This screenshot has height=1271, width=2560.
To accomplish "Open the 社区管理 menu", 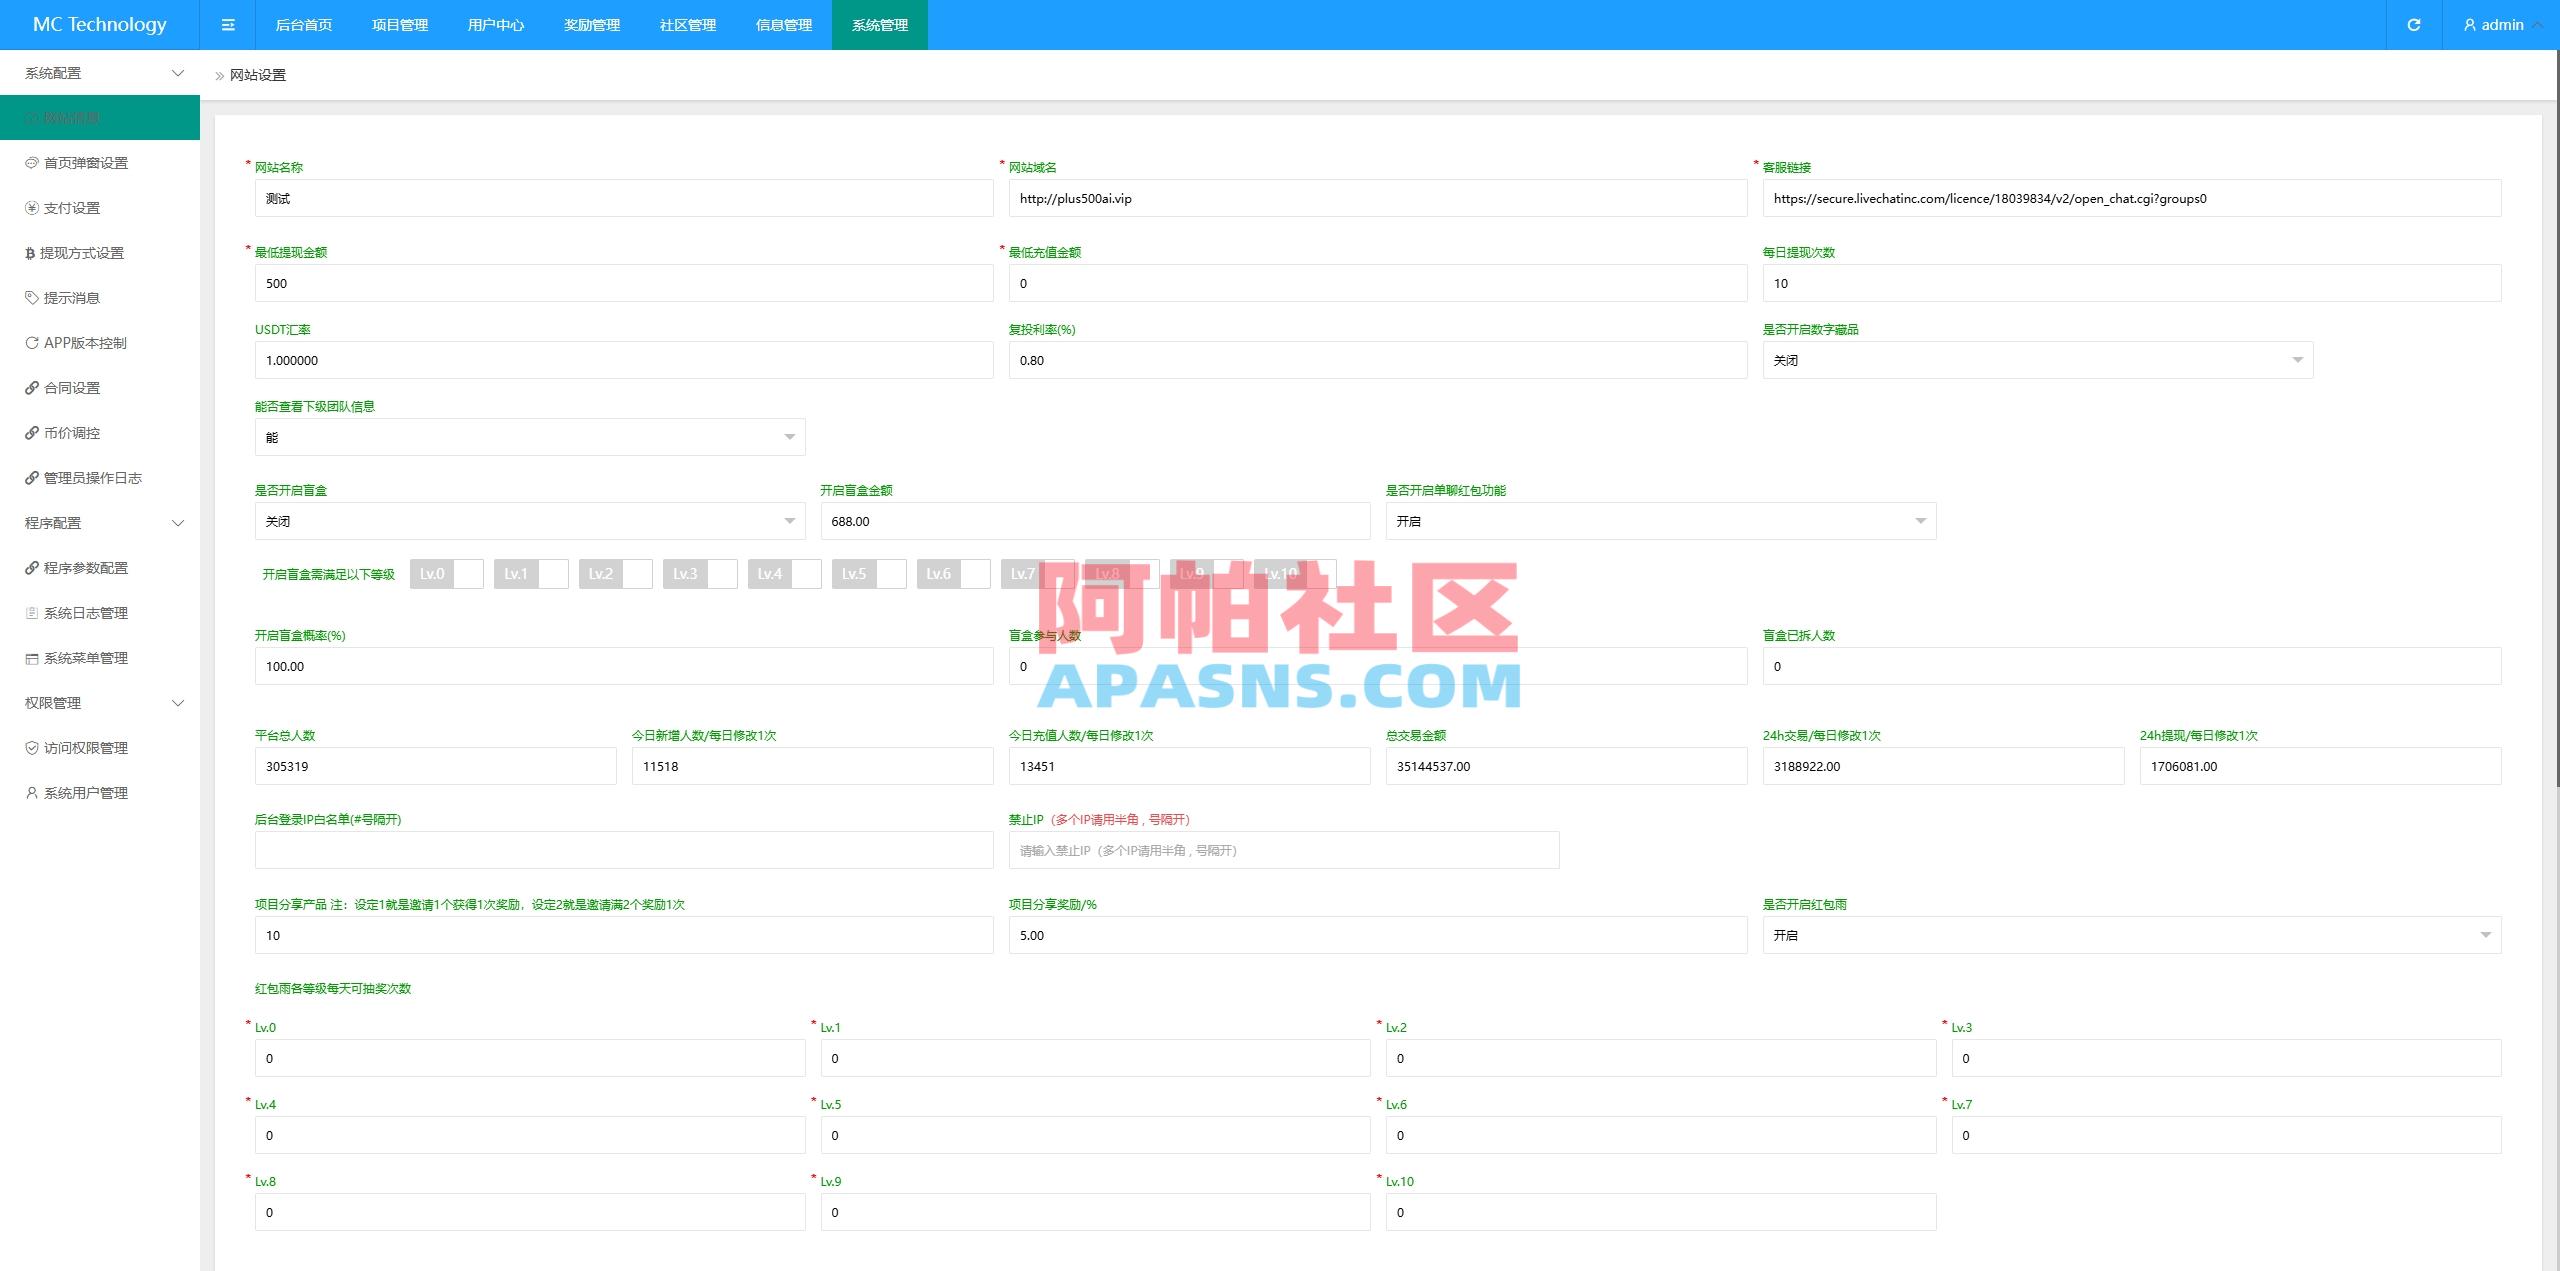I will point(686,24).
